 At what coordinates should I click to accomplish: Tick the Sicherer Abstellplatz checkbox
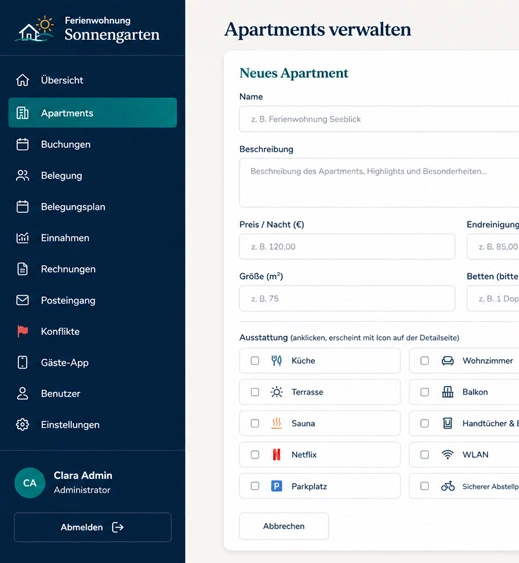[425, 486]
